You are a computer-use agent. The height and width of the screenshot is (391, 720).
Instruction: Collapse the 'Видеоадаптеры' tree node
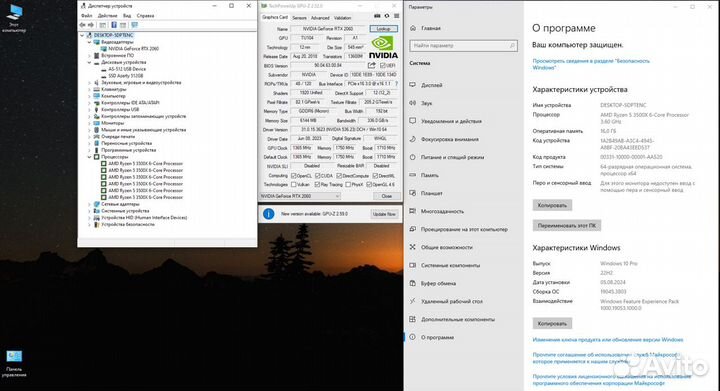(x=90, y=42)
